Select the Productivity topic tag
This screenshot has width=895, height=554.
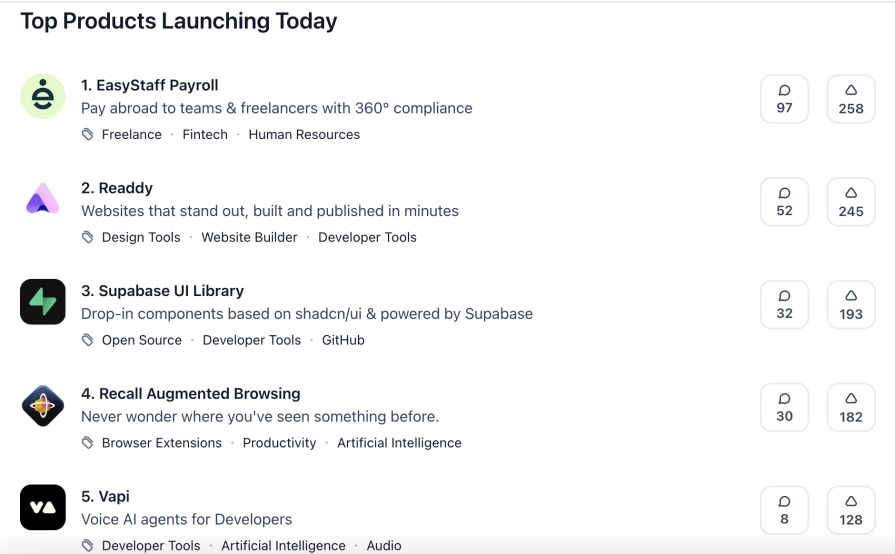coord(279,443)
